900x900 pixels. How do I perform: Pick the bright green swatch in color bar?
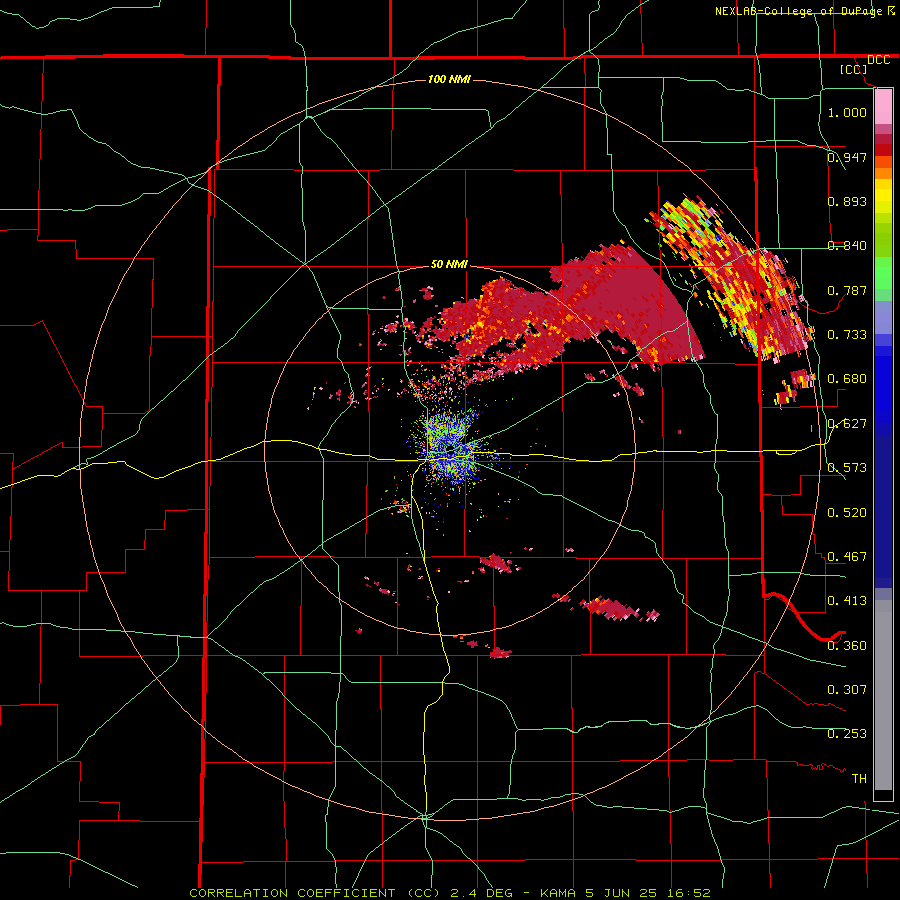point(883,273)
